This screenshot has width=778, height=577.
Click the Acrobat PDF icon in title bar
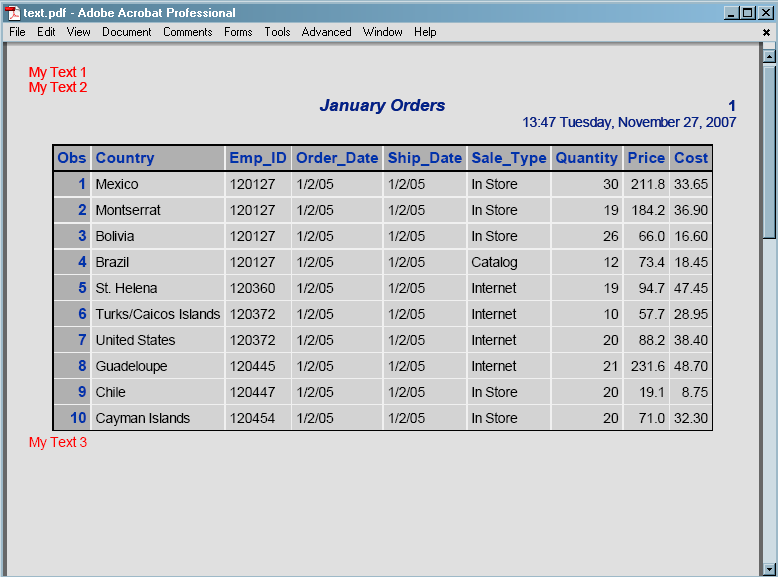[x=14, y=13]
